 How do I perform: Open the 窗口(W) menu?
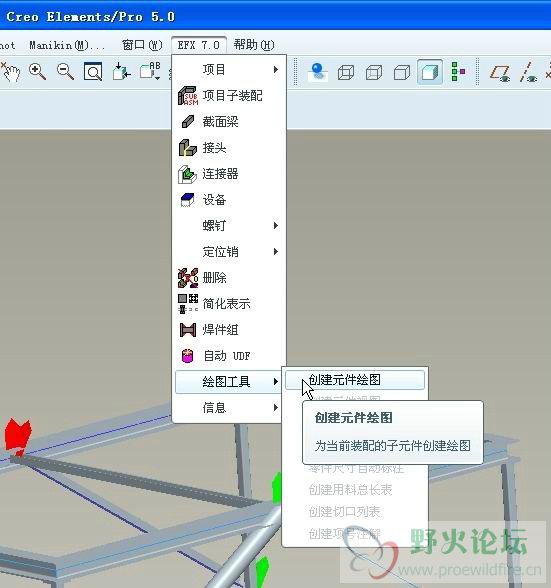pos(142,45)
